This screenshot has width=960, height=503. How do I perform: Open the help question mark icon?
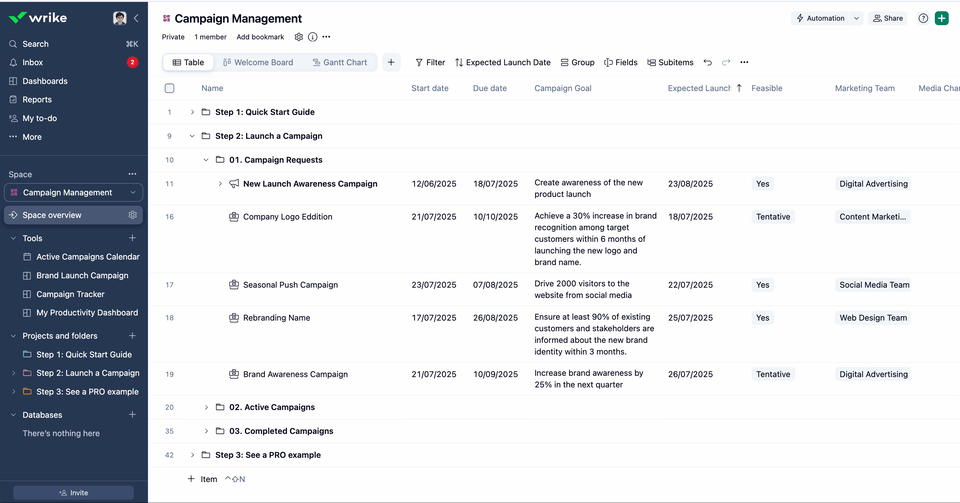pyautogui.click(x=923, y=18)
